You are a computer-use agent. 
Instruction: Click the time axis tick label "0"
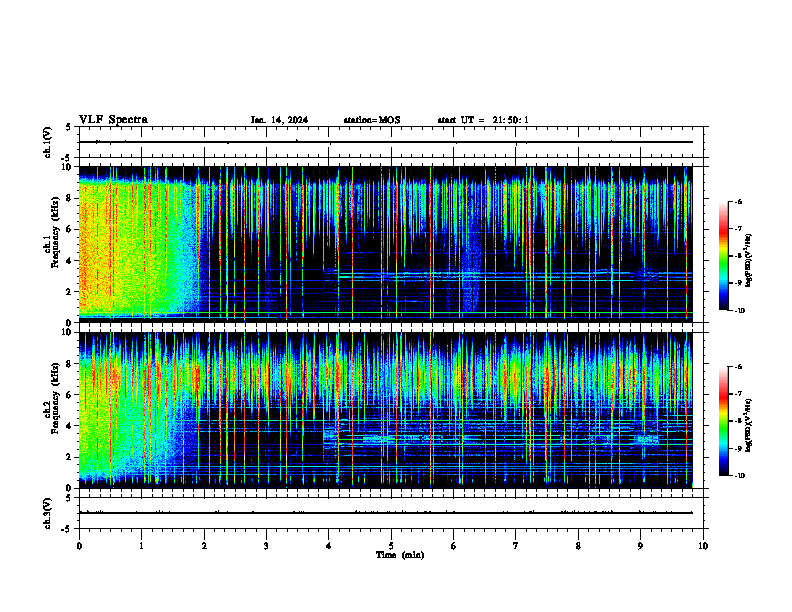pos(79,546)
